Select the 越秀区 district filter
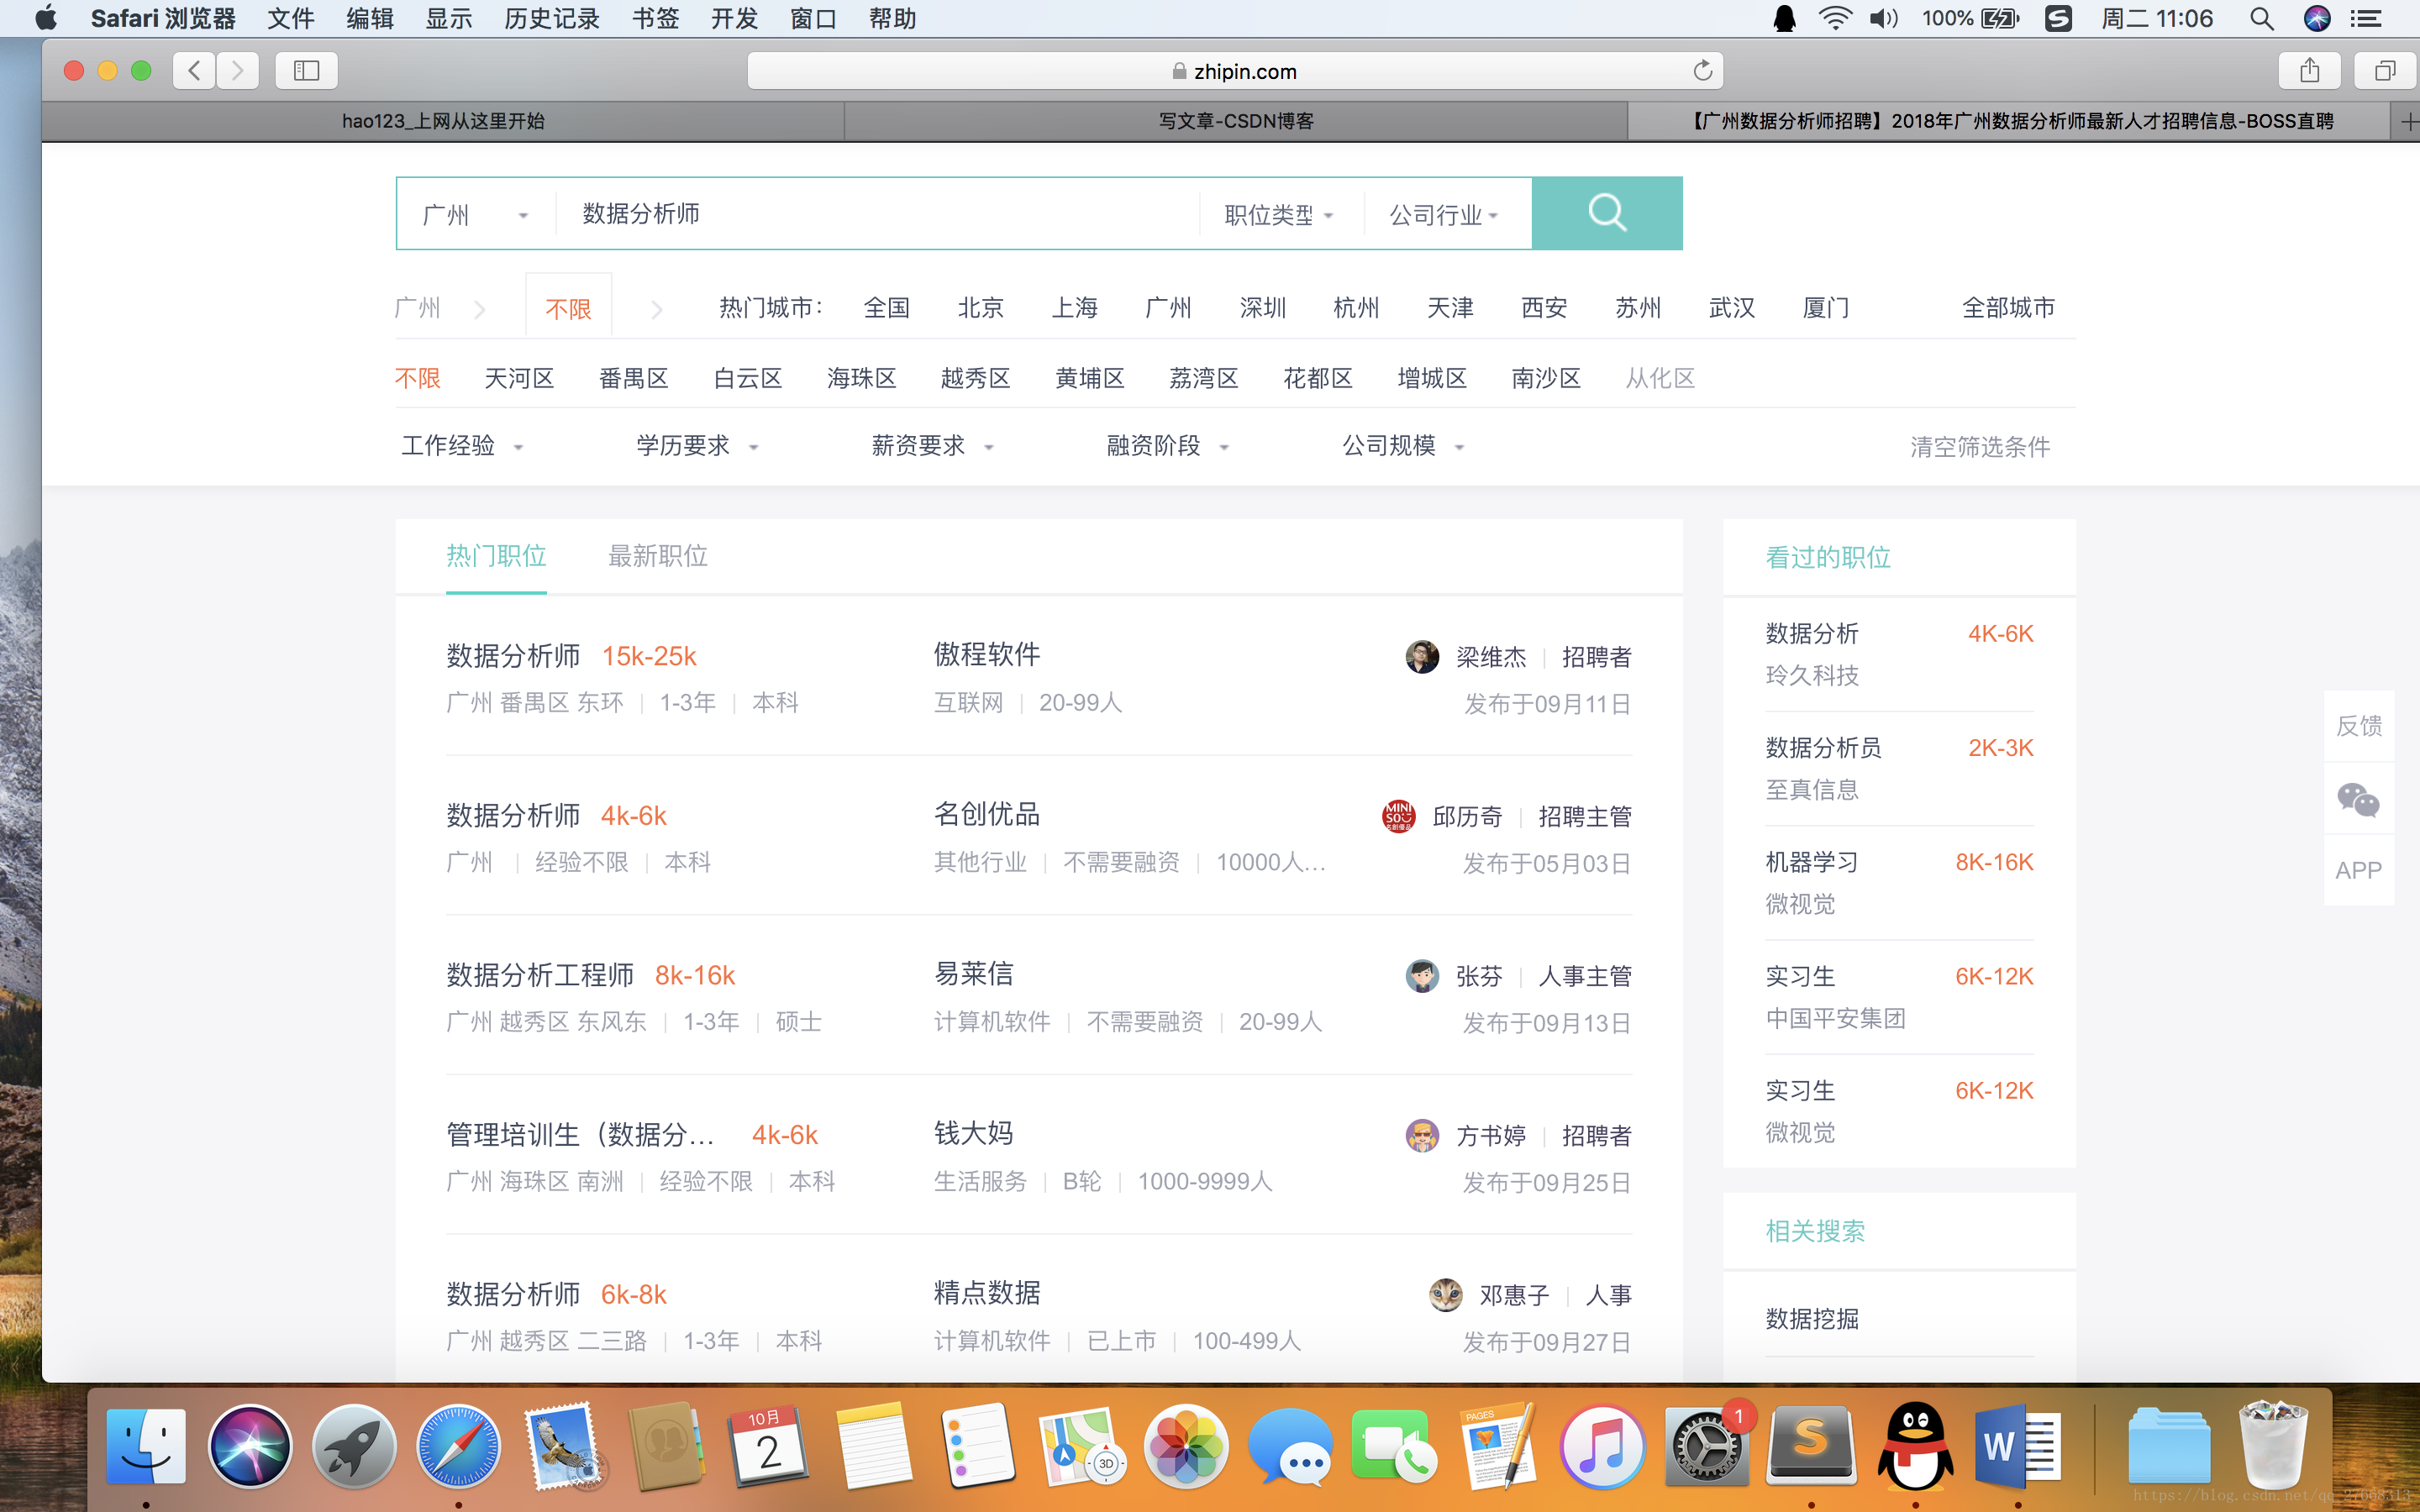Screen dimensions: 2420x1512 click(x=975, y=378)
